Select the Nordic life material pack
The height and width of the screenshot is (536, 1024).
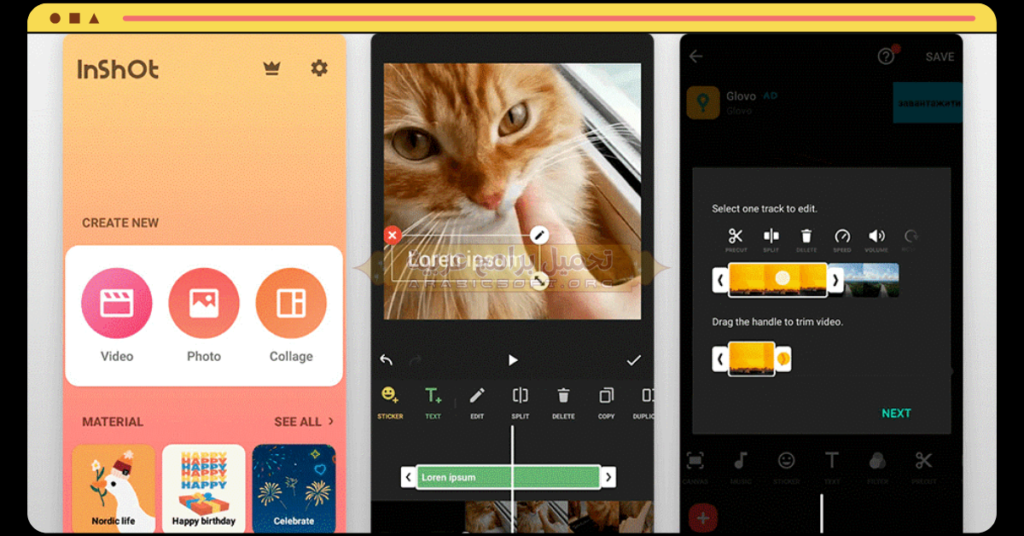(x=114, y=488)
